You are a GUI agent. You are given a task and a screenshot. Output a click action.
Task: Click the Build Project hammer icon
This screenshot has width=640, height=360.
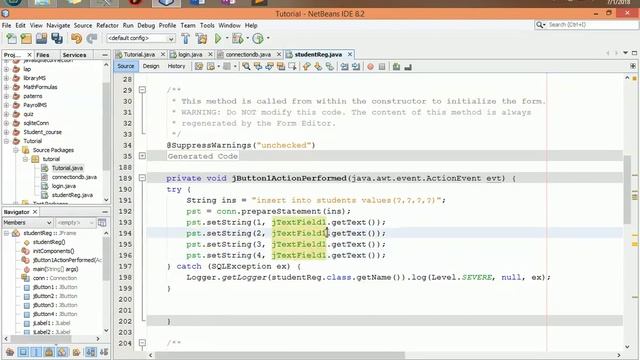pos(185,39)
